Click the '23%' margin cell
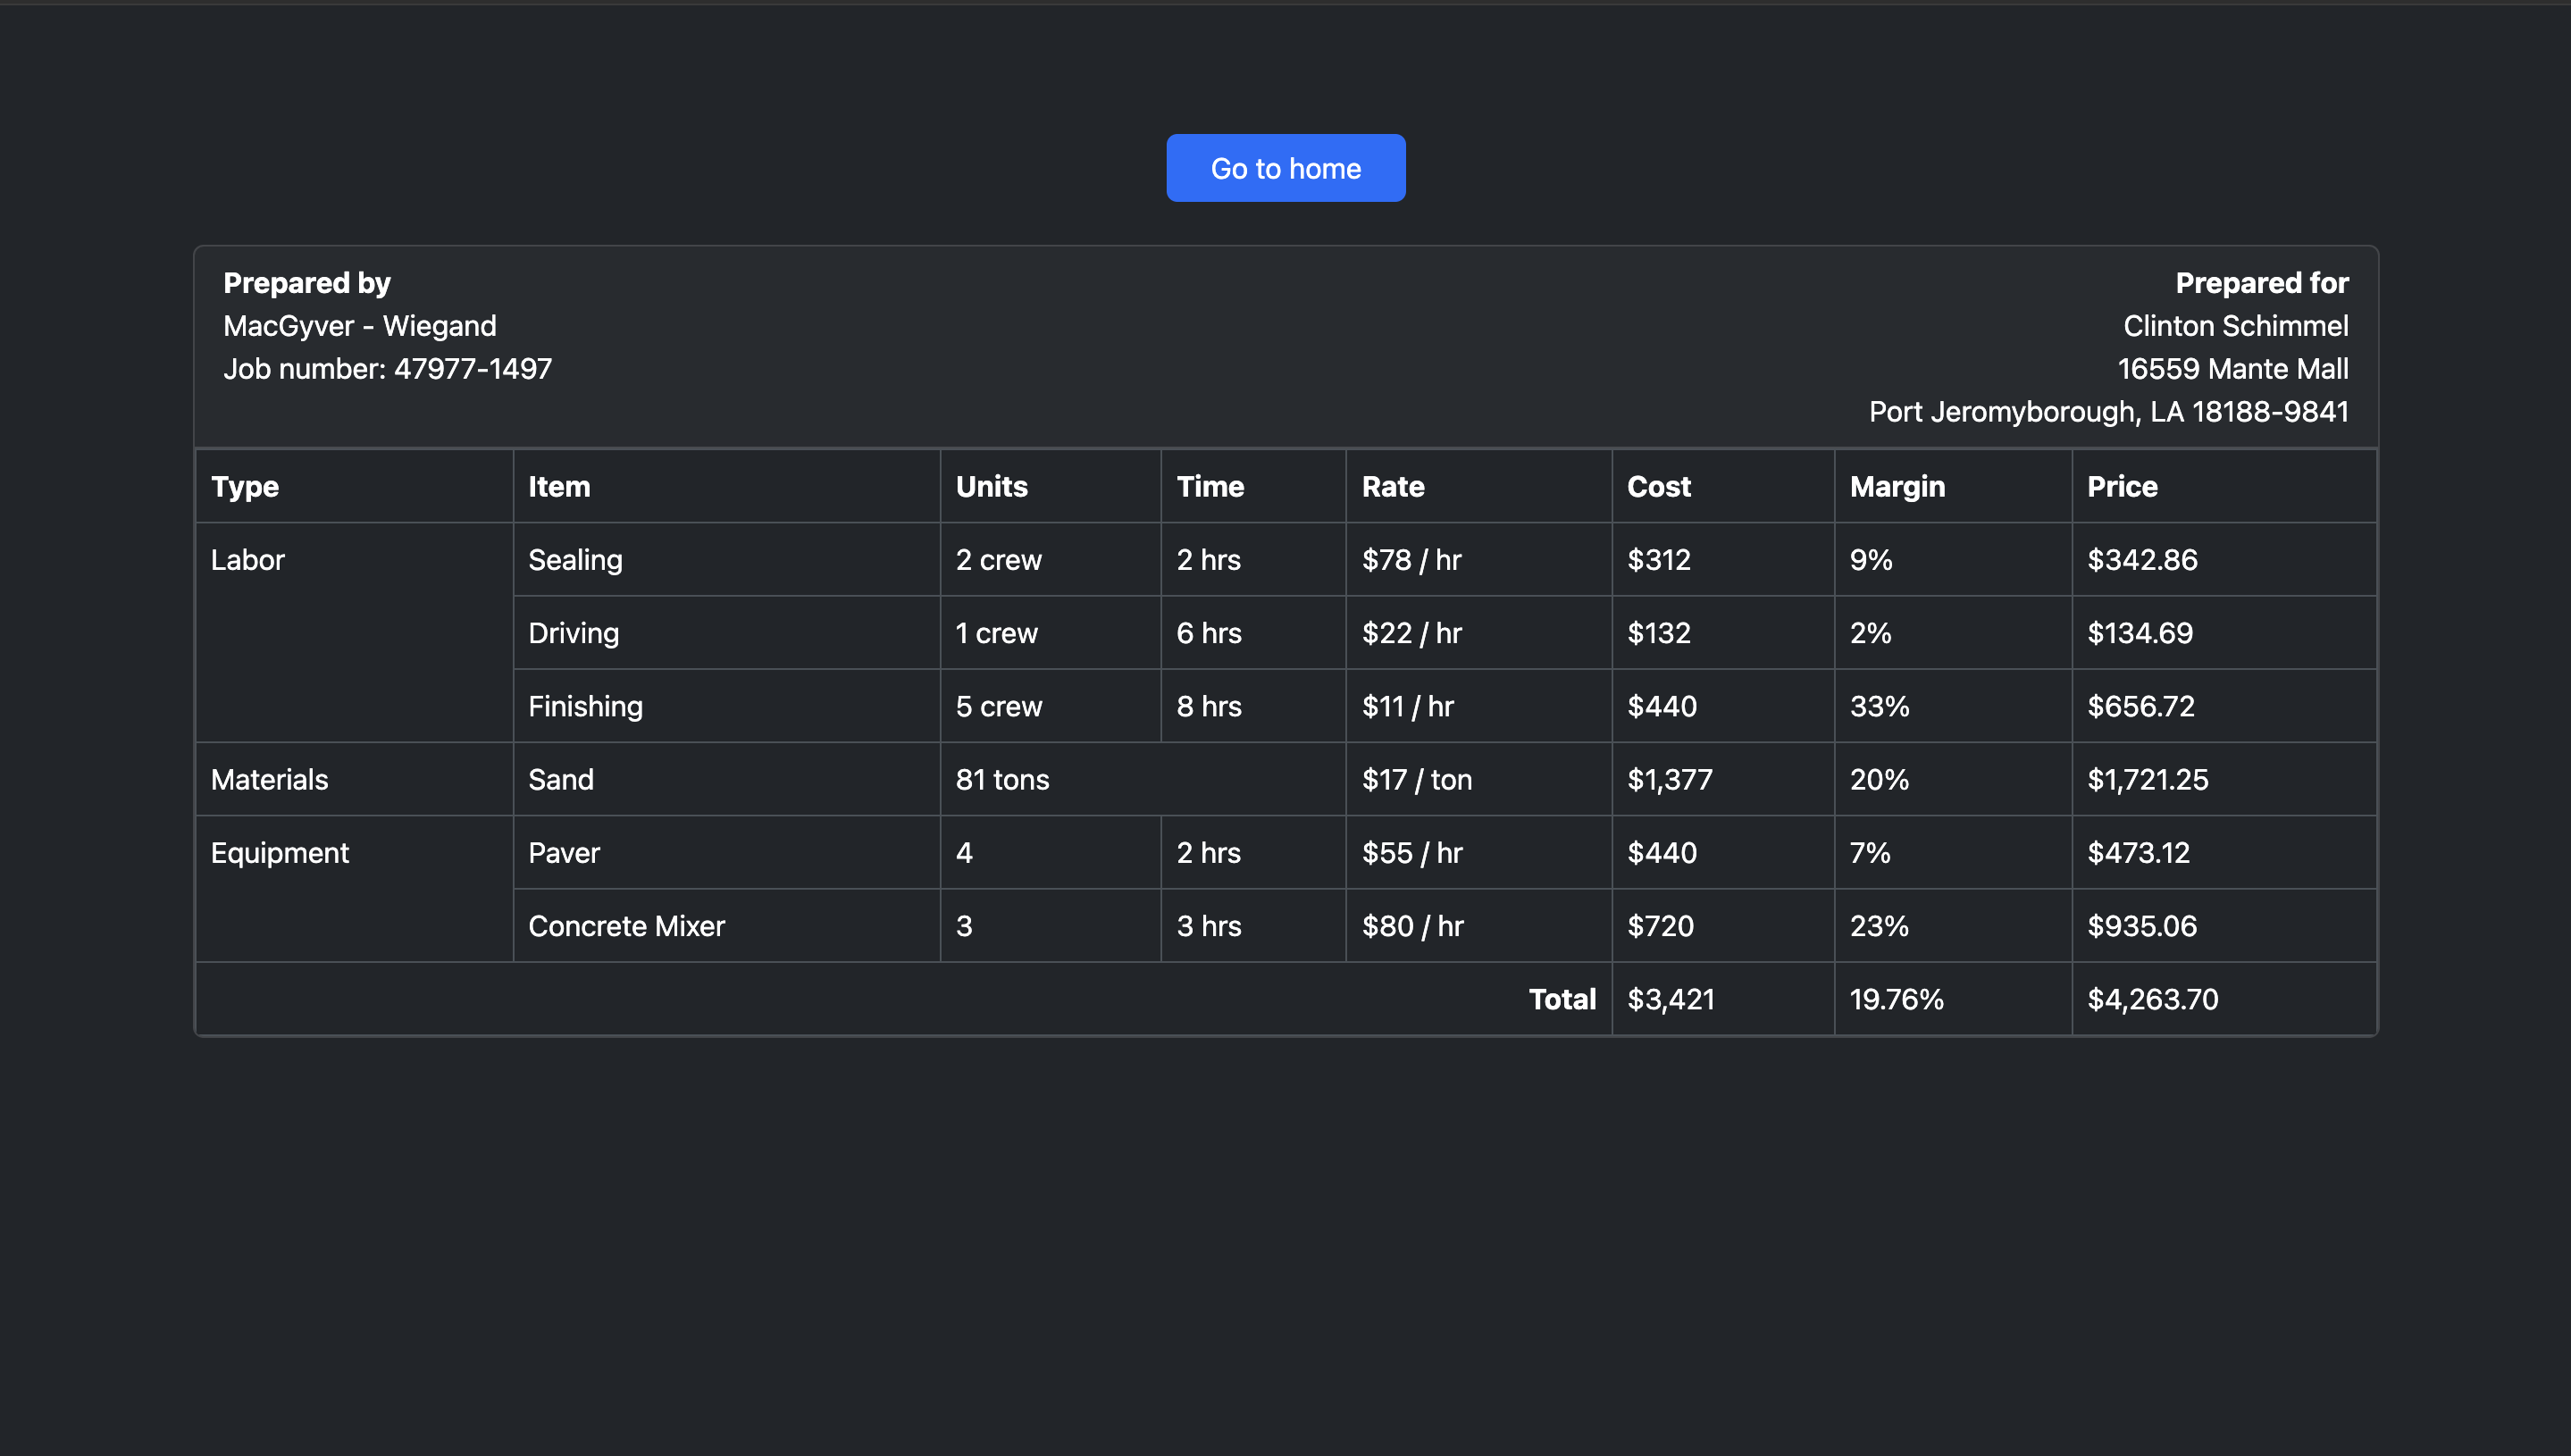The image size is (2571, 1456). pyautogui.click(x=1953, y=926)
